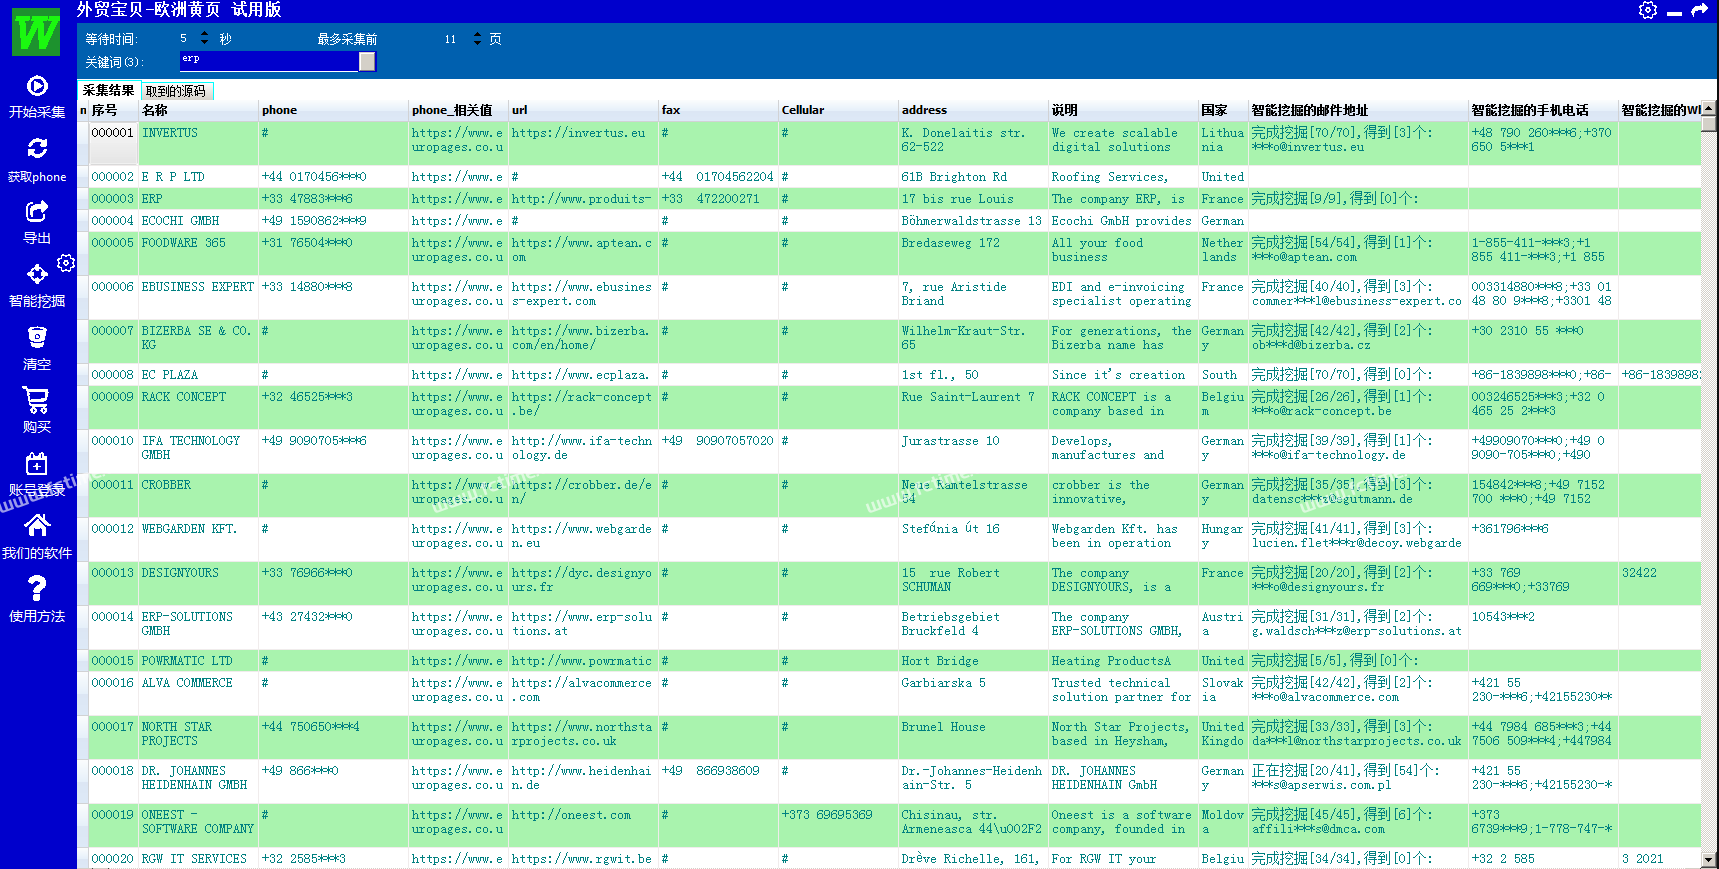Open settings gear in the title bar
Screen dimensions: 1719x869
point(1648,10)
